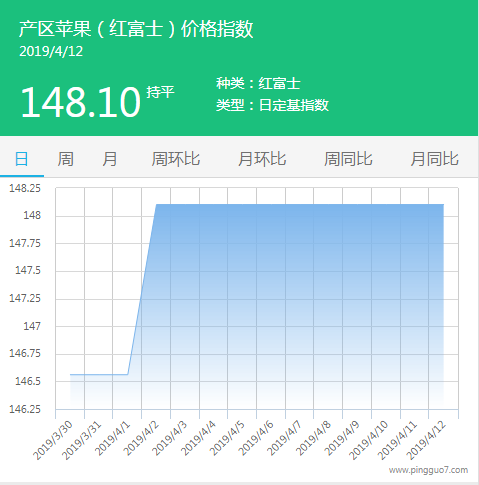This screenshot has height=485, width=479.
Task: Switch to the 月 monthly tab
Action: [110, 159]
